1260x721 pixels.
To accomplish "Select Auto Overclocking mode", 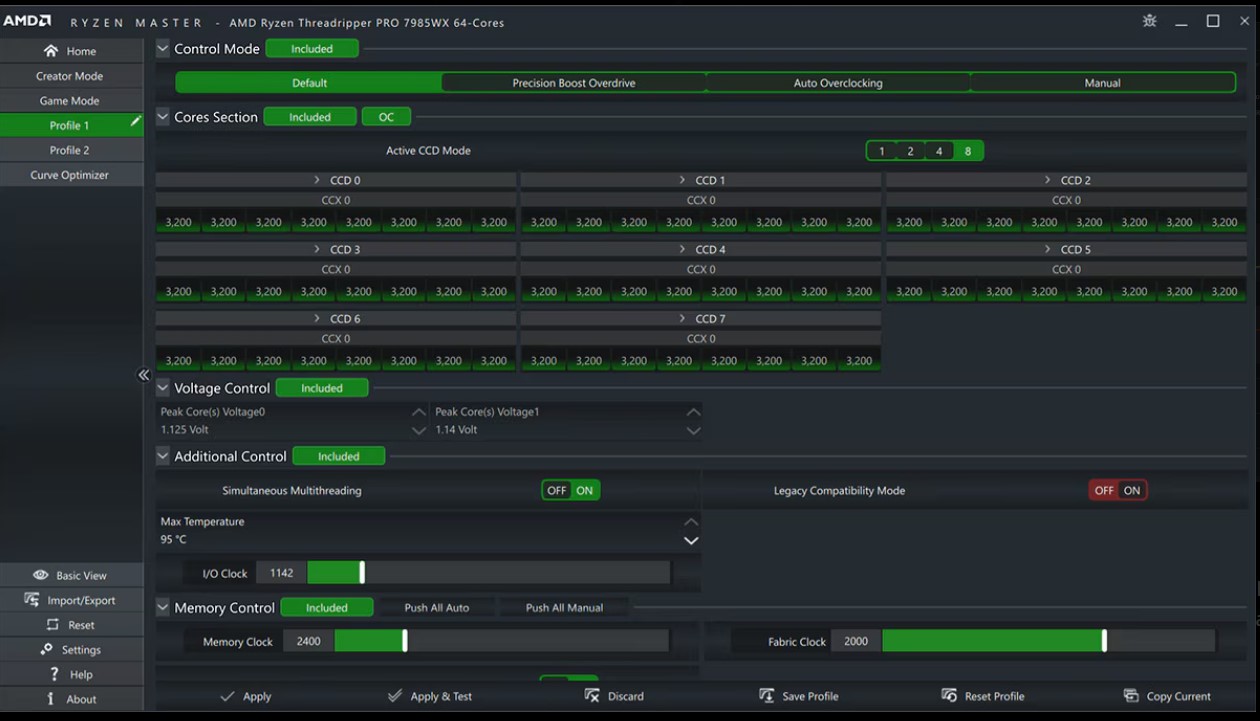I will 838,83.
